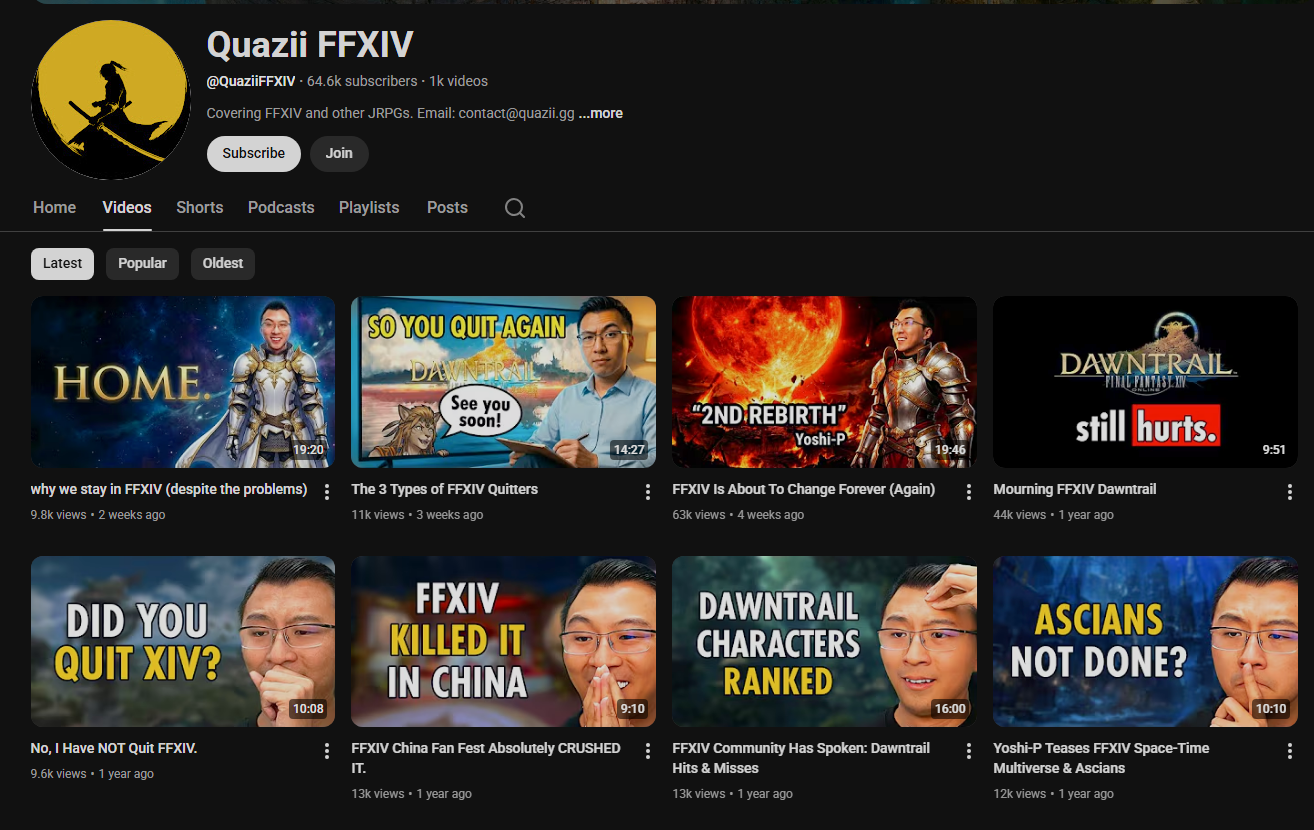This screenshot has height=830, width=1314.
Task: Open the Posts tab
Action: [x=447, y=207]
